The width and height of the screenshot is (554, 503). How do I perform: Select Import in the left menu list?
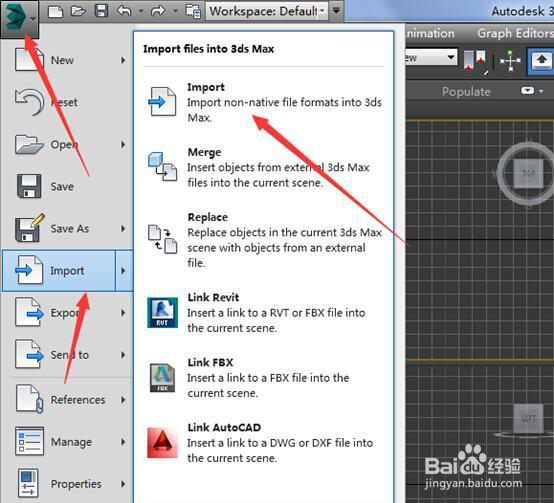59,271
